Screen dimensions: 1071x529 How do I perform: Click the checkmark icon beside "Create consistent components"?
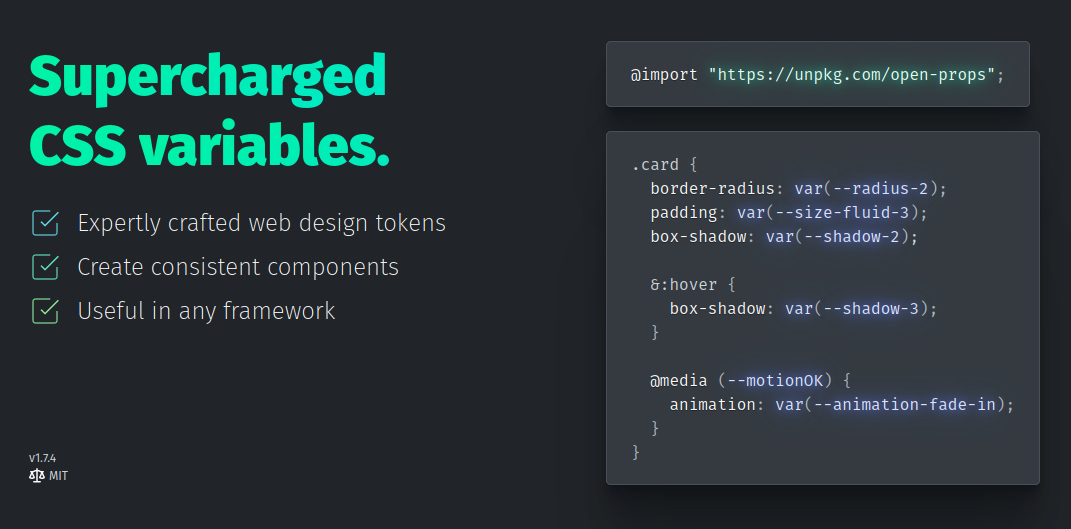coord(45,267)
